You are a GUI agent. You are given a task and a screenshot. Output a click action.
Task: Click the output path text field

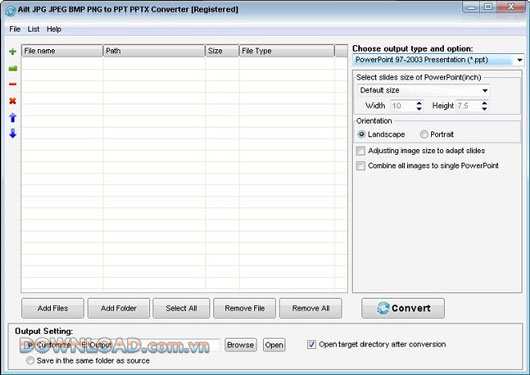point(150,345)
